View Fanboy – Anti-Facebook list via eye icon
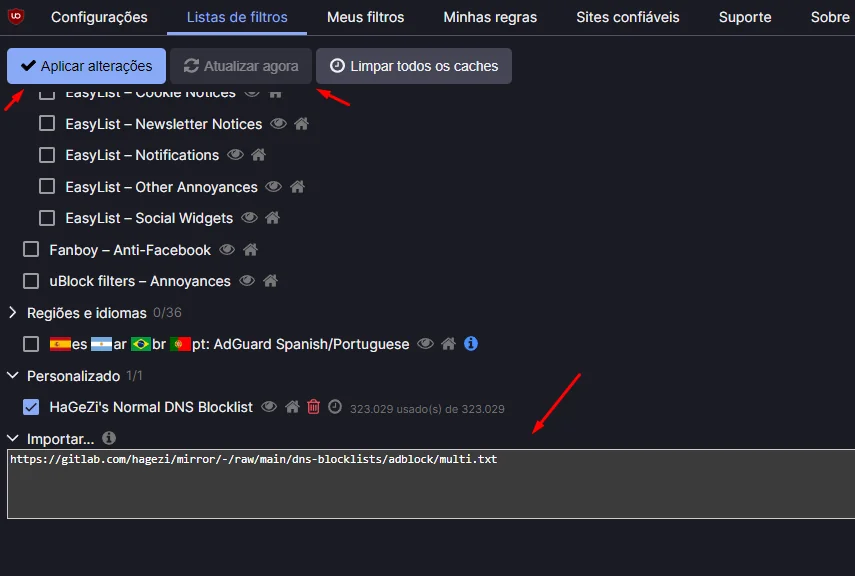This screenshot has height=576, width=855. [227, 250]
